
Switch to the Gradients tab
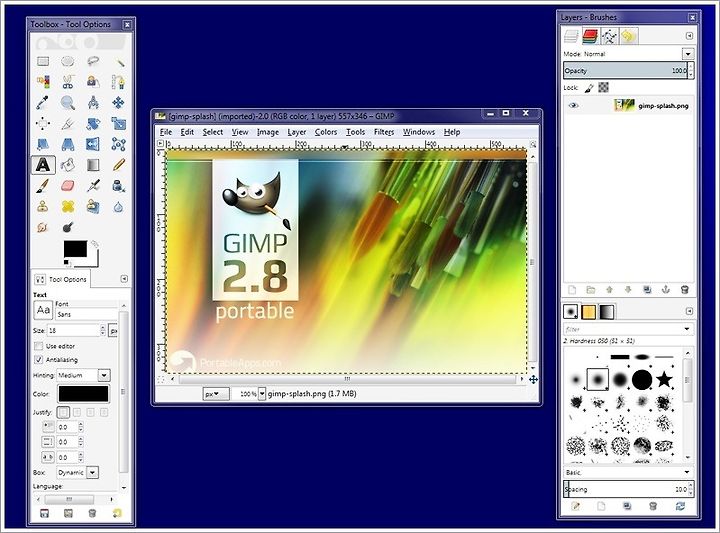[607, 312]
